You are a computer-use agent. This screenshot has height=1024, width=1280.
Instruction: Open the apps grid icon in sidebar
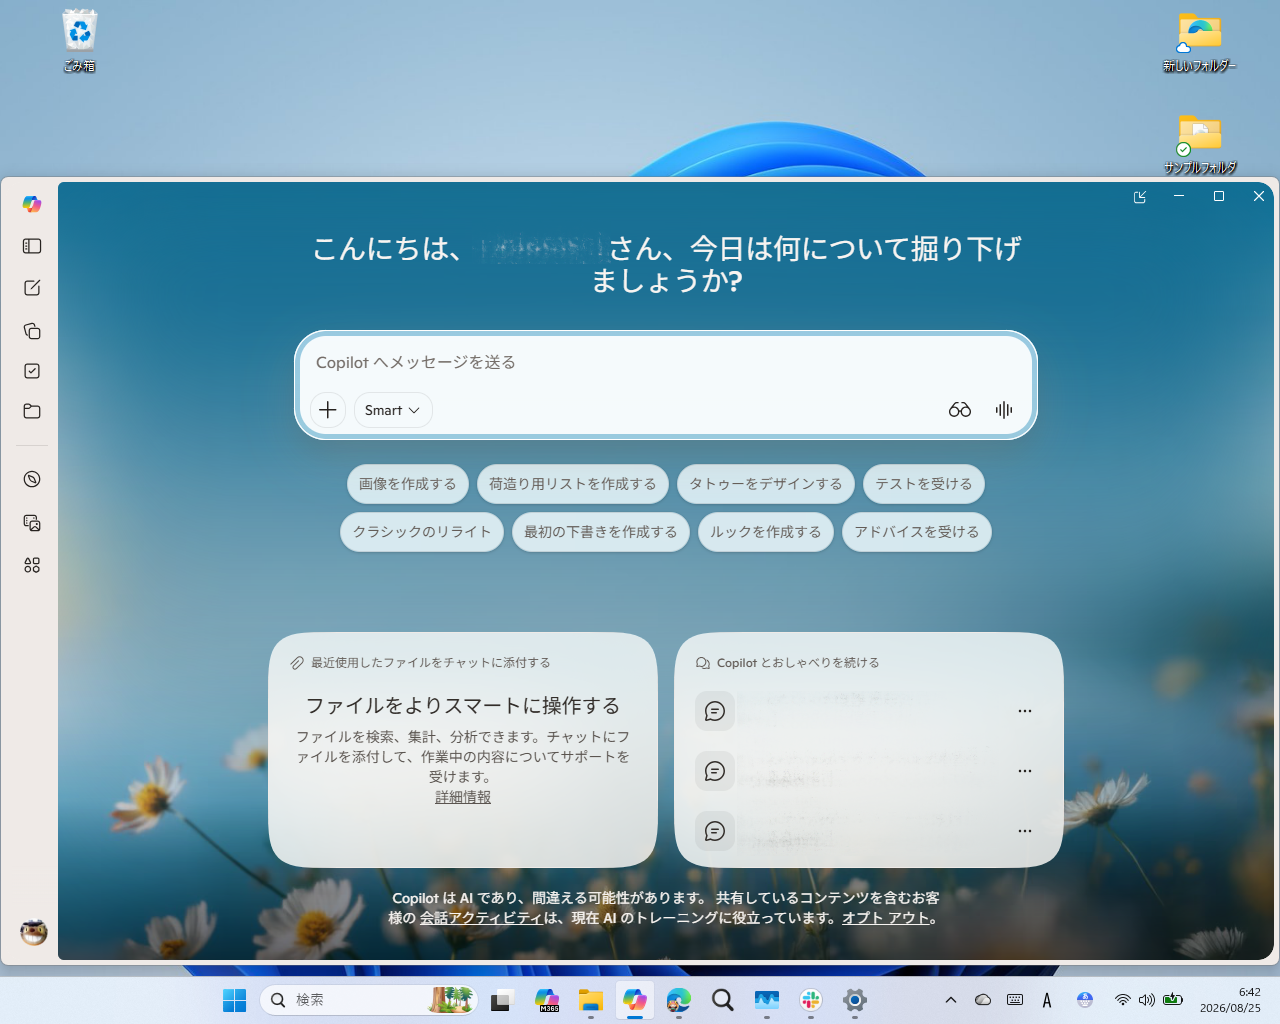coord(32,565)
